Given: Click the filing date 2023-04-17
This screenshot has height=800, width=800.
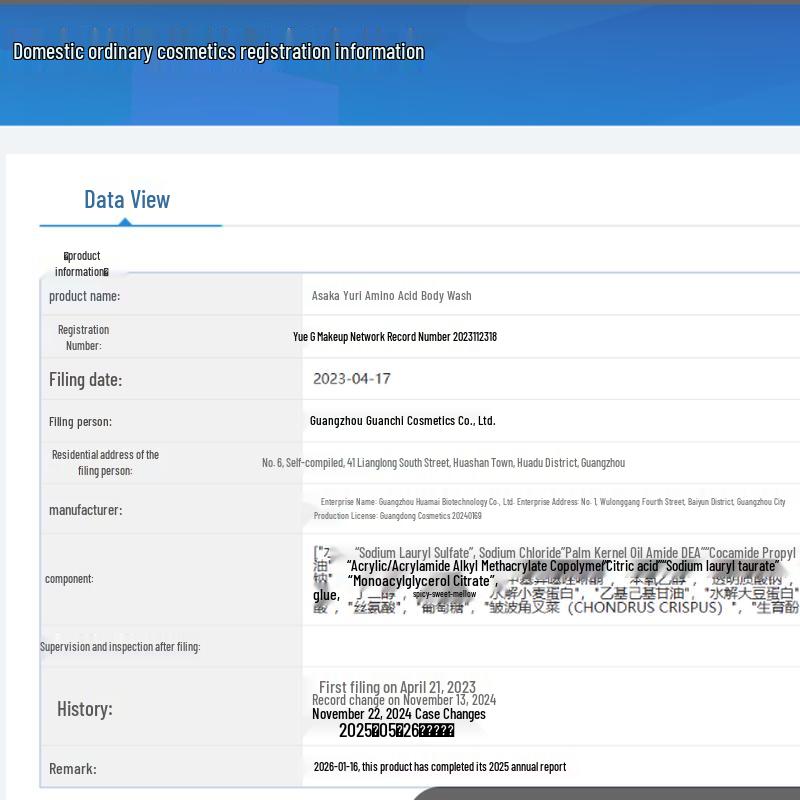Looking at the screenshot, I should pos(351,379).
